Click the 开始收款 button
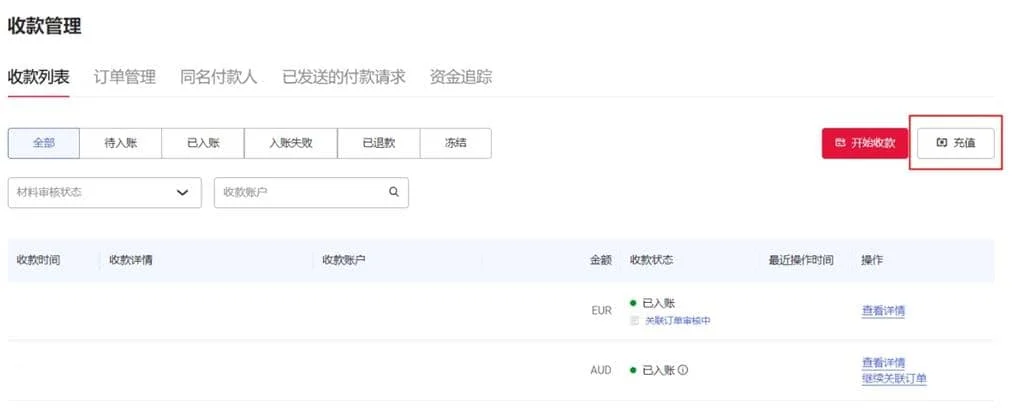 point(865,143)
